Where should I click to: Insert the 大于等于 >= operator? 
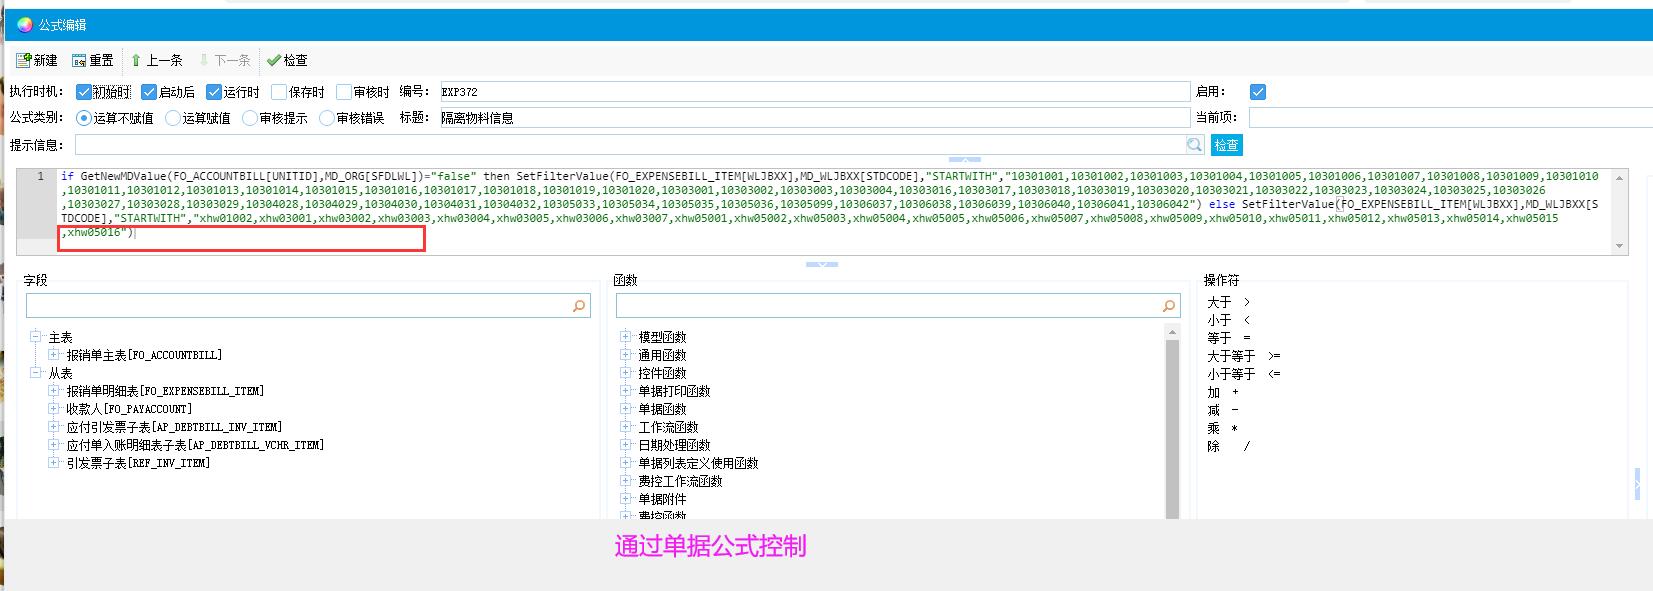point(1243,356)
